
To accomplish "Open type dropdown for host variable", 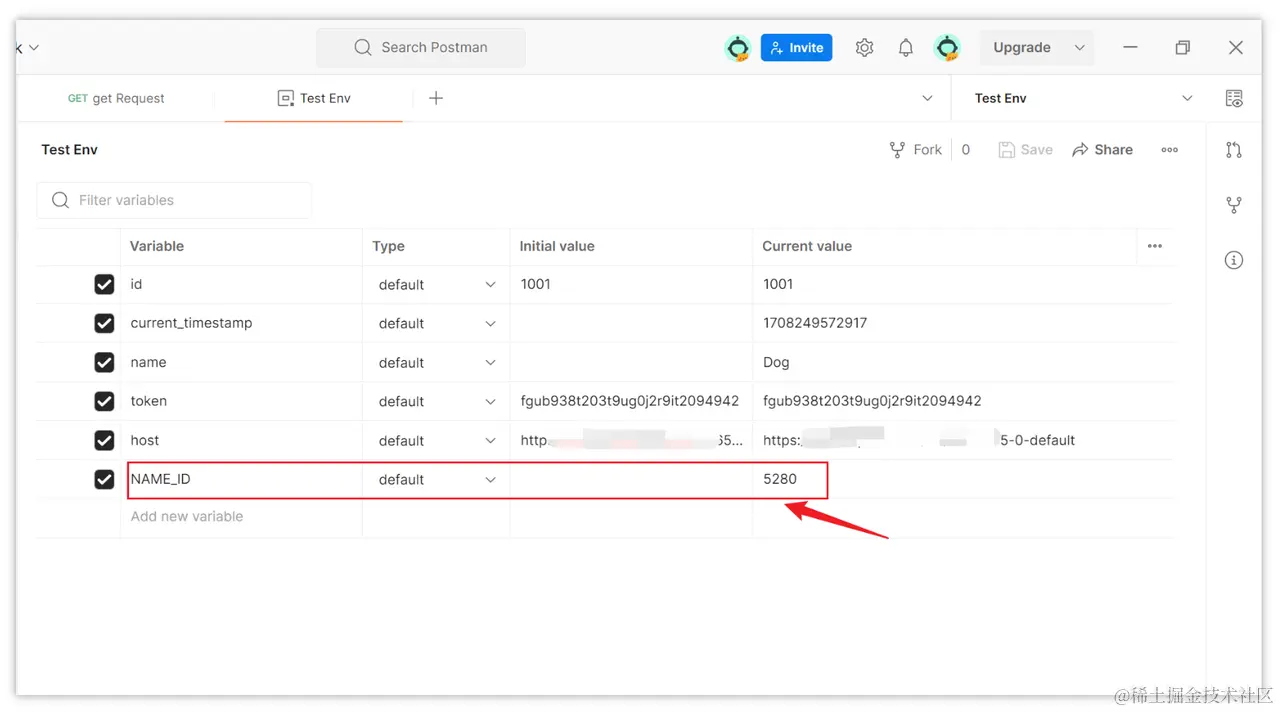I will coord(436,441).
